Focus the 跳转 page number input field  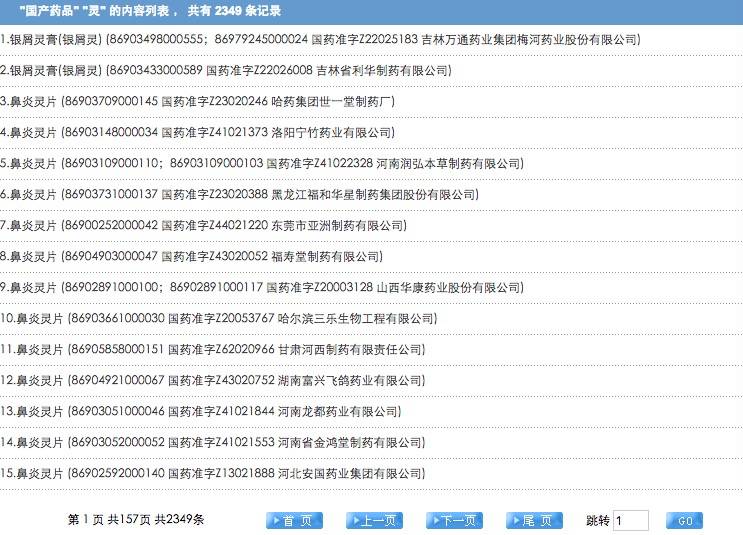[631, 520]
